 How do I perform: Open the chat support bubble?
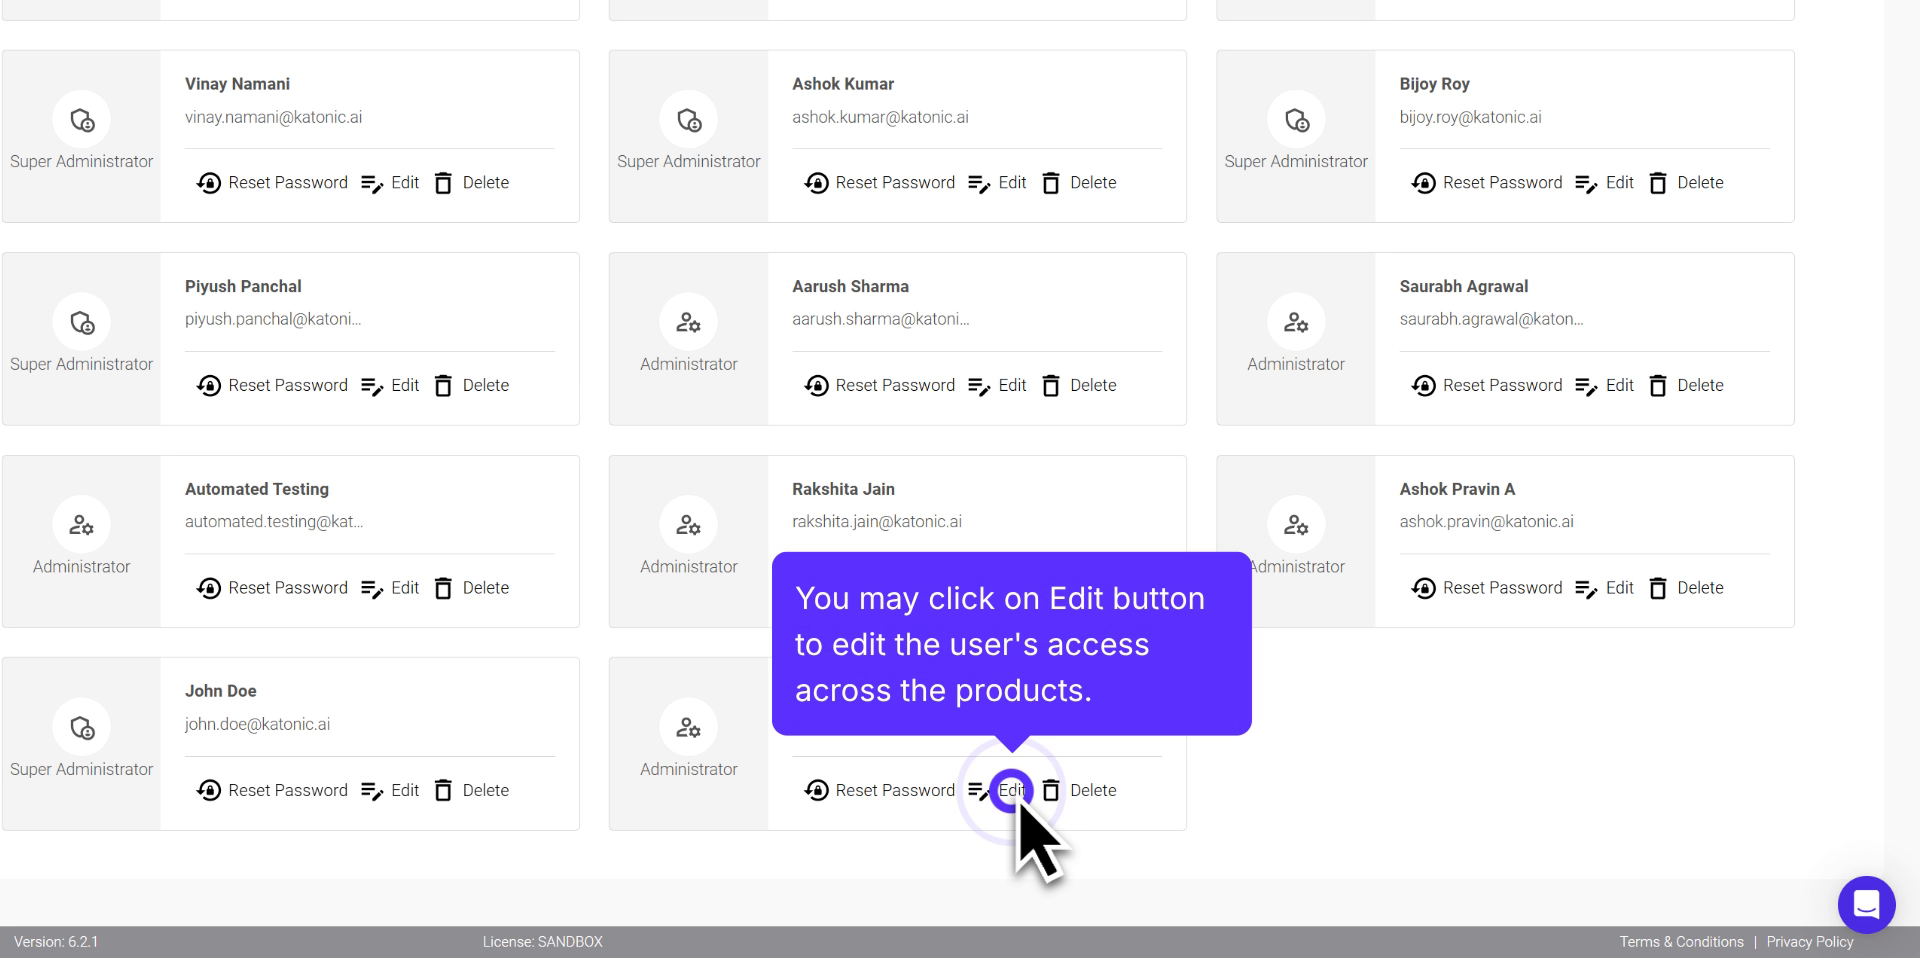1866,905
